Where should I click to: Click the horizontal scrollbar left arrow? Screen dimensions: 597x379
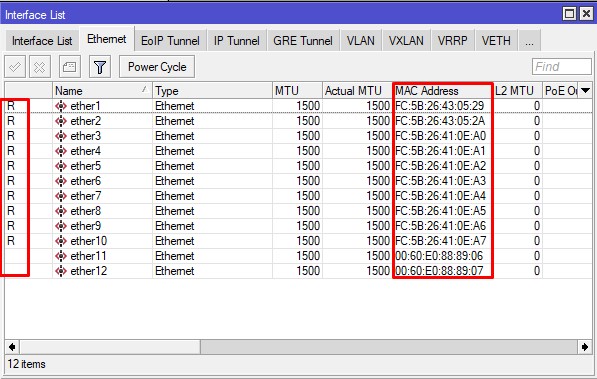pos(12,347)
